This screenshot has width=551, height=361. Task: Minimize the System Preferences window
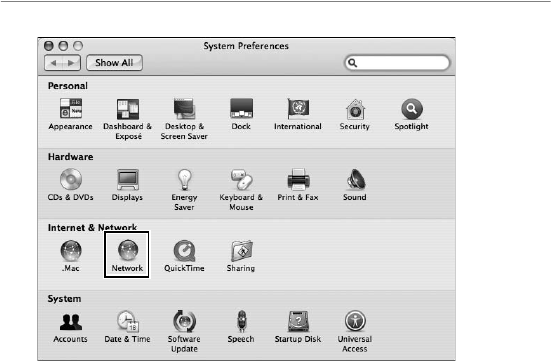(x=63, y=46)
